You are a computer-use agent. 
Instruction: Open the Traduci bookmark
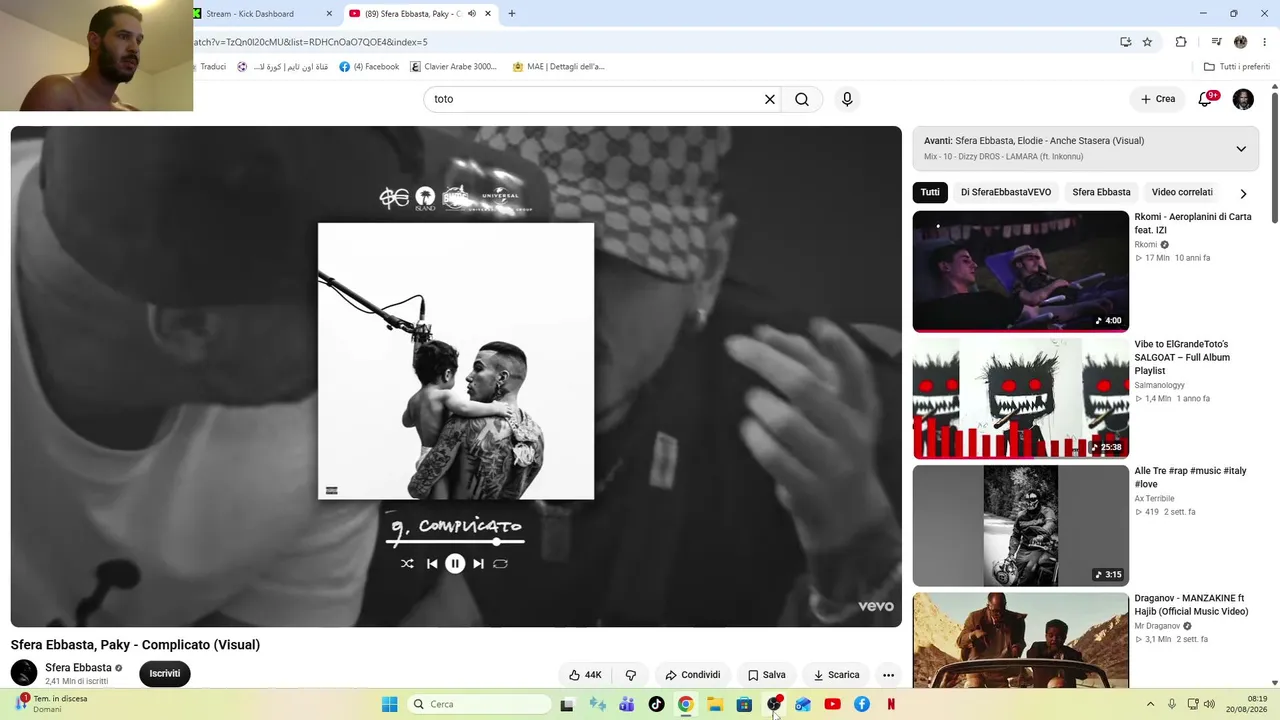[x=212, y=67]
